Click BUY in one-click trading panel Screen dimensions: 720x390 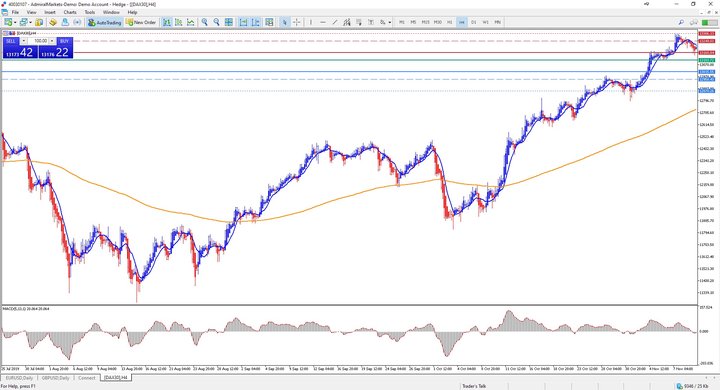pos(64,41)
